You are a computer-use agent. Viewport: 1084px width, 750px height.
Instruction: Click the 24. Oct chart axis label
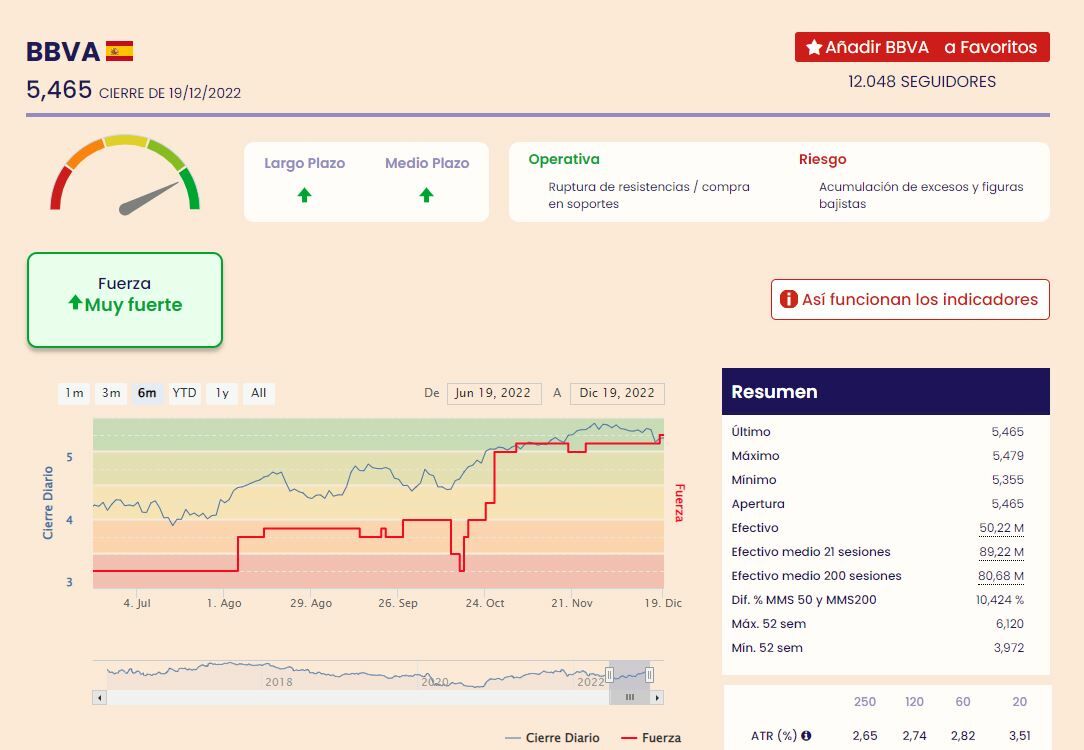(x=485, y=603)
